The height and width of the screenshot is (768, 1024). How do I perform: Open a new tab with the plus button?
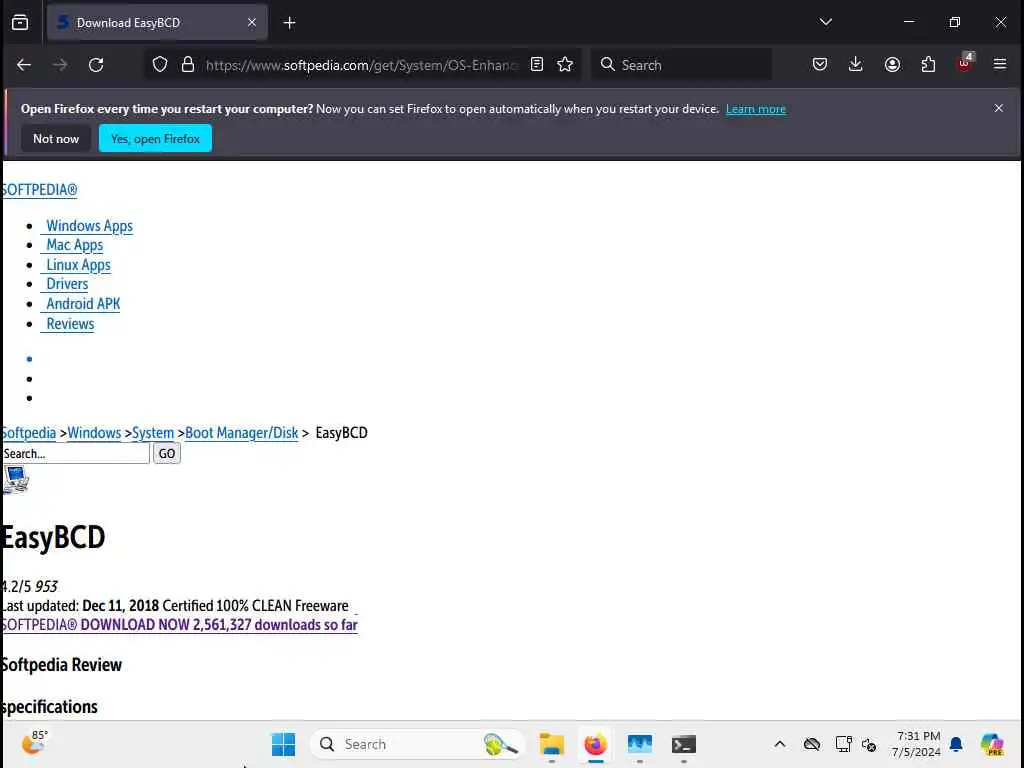[x=289, y=23]
